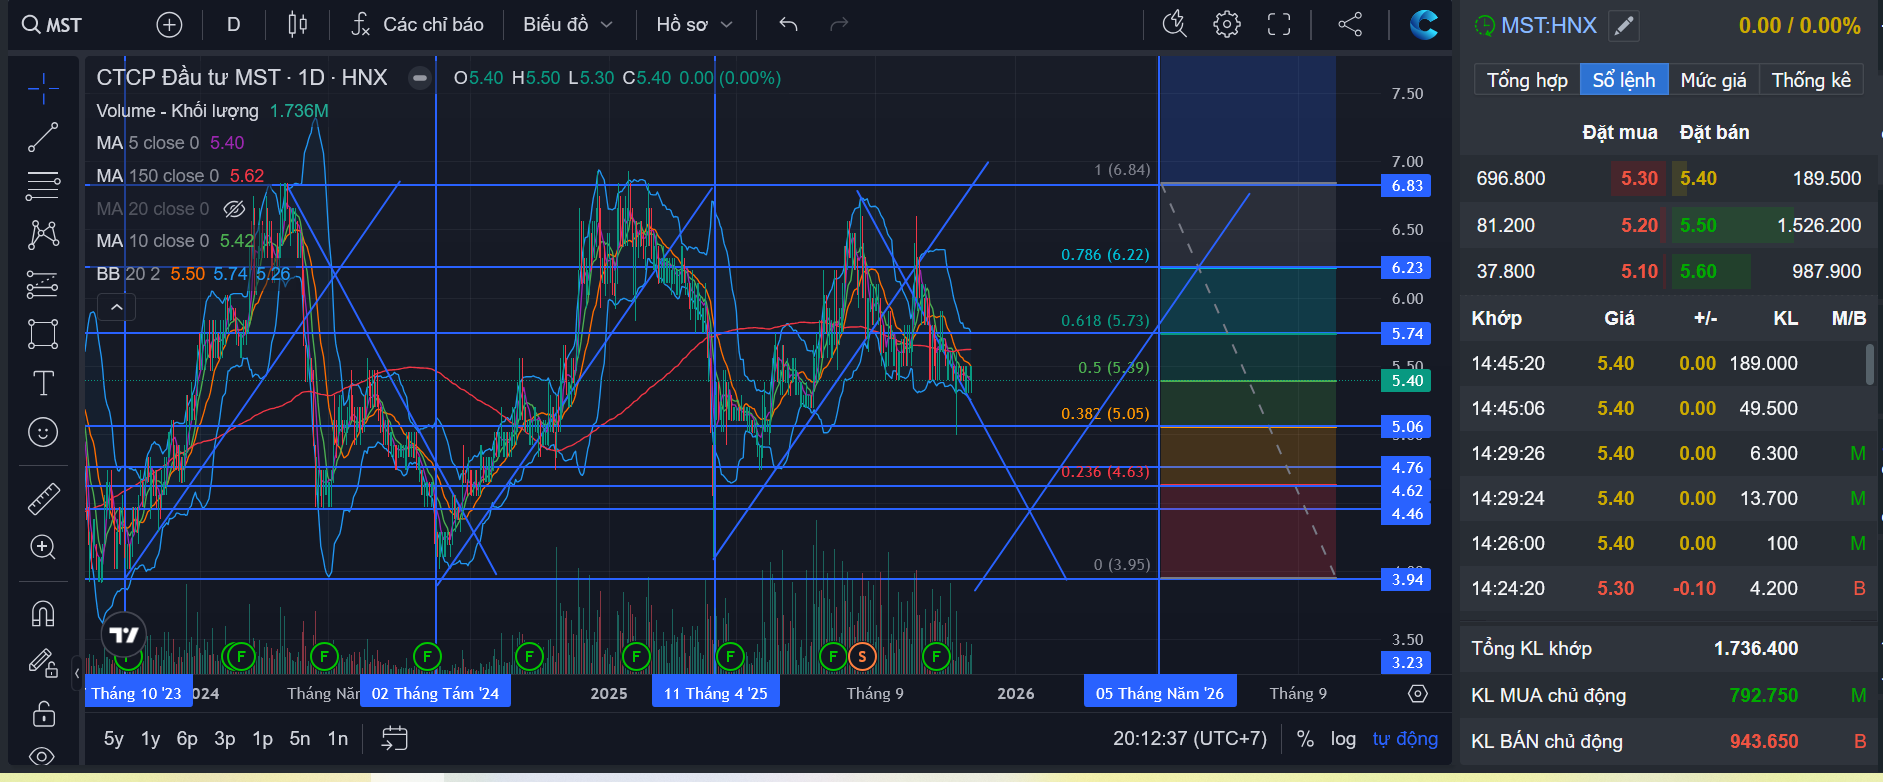Open the pattern drawing tools

coord(43,235)
